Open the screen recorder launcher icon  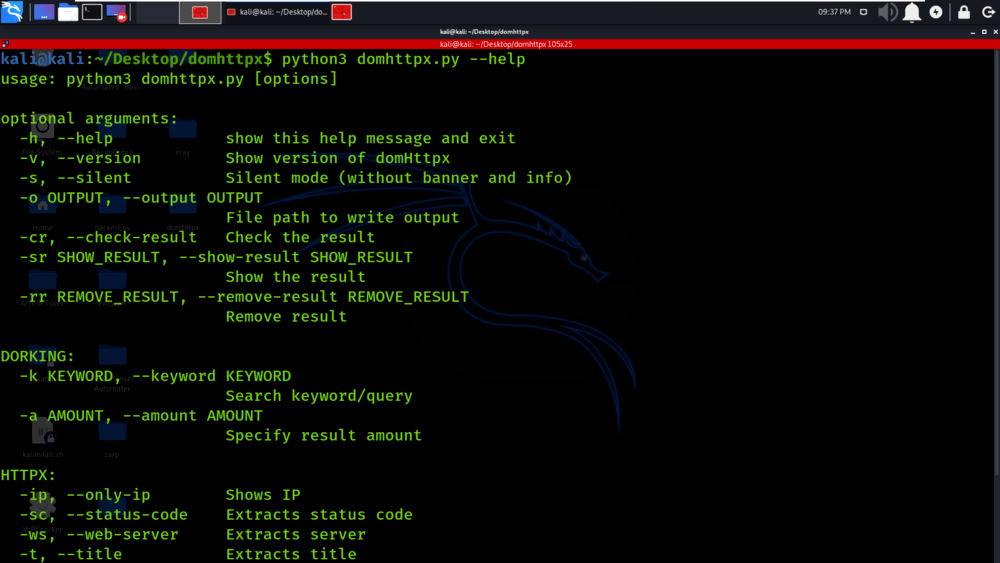pos(116,12)
